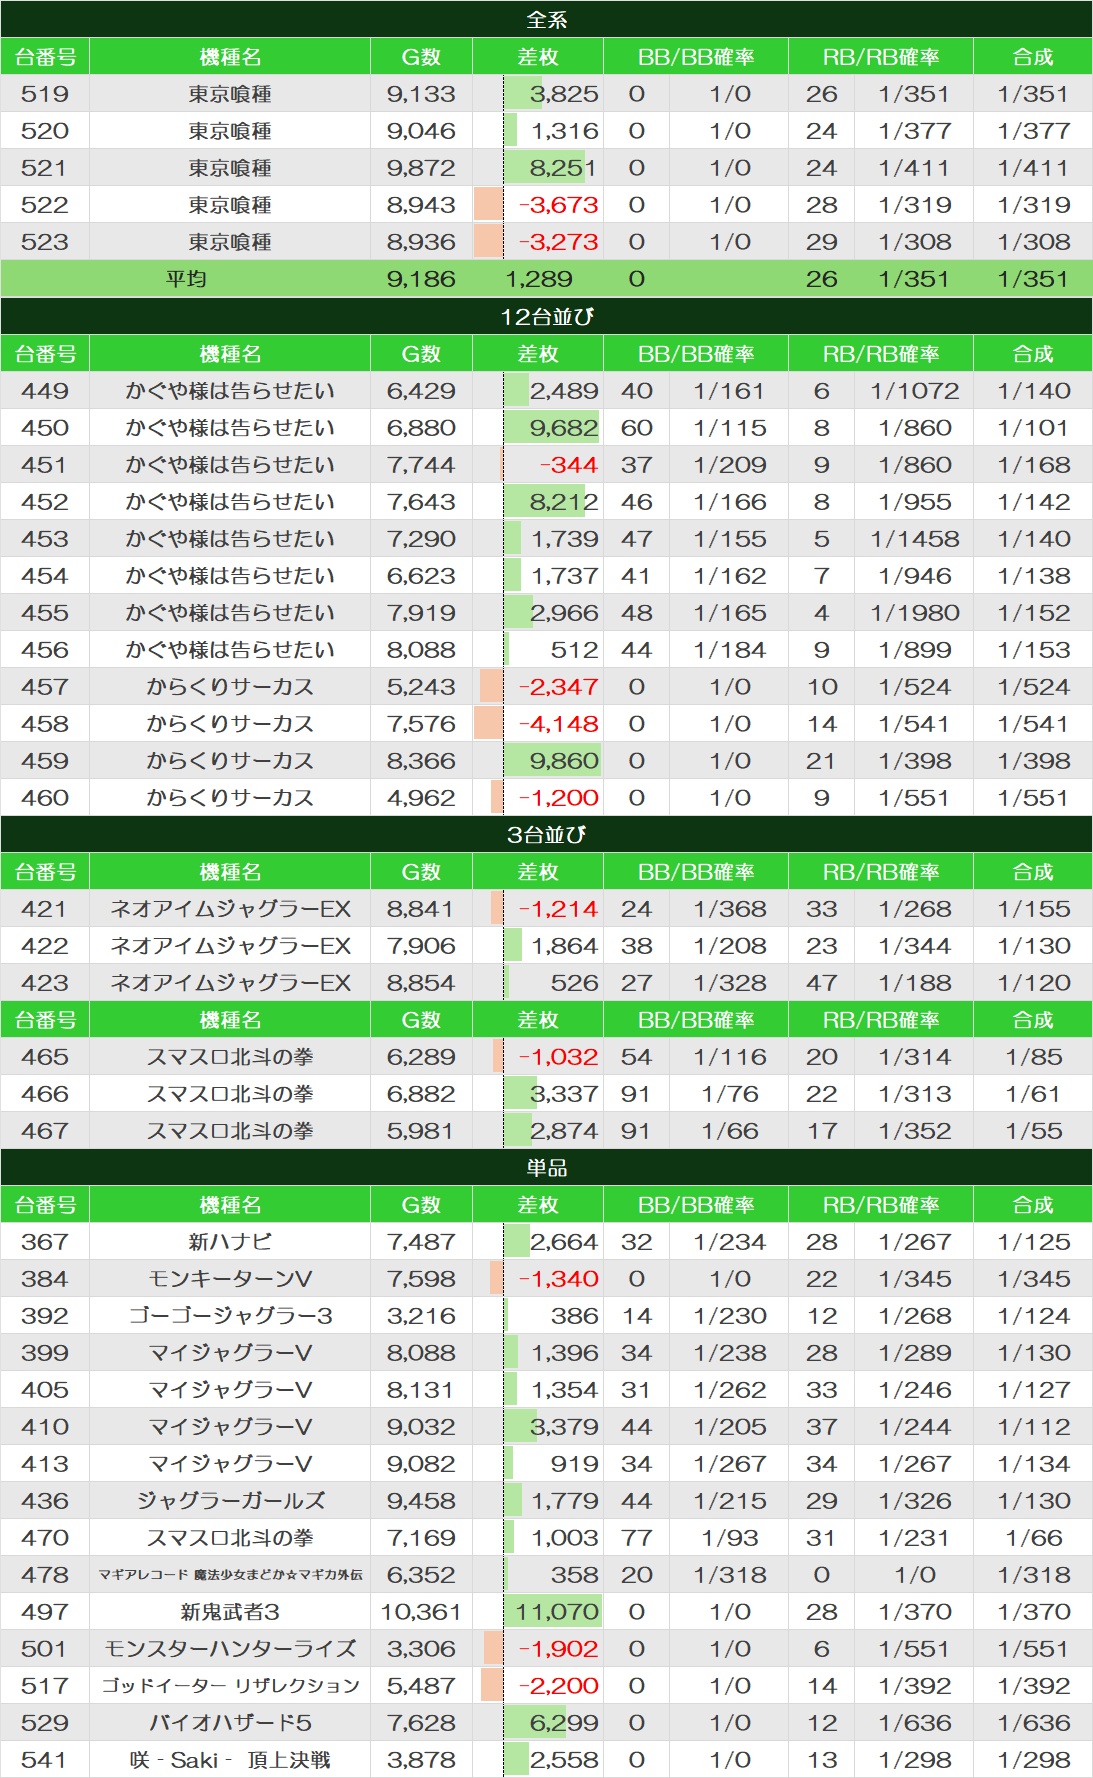Click the red value -344
The height and width of the screenshot is (1778, 1093).
pos(569,465)
